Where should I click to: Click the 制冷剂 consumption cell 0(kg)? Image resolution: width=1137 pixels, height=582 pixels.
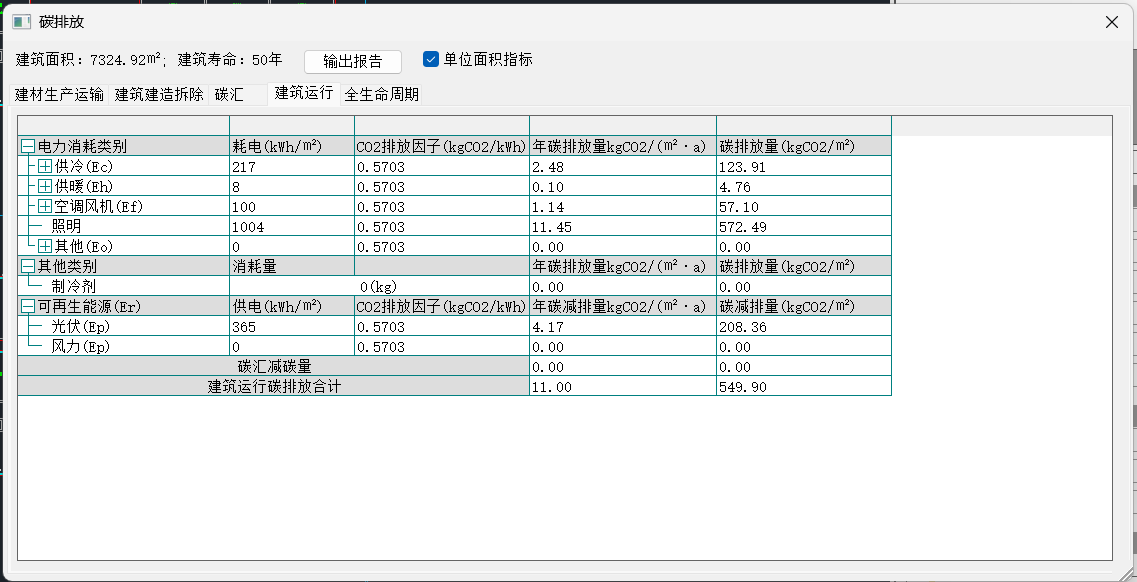coord(378,287)
